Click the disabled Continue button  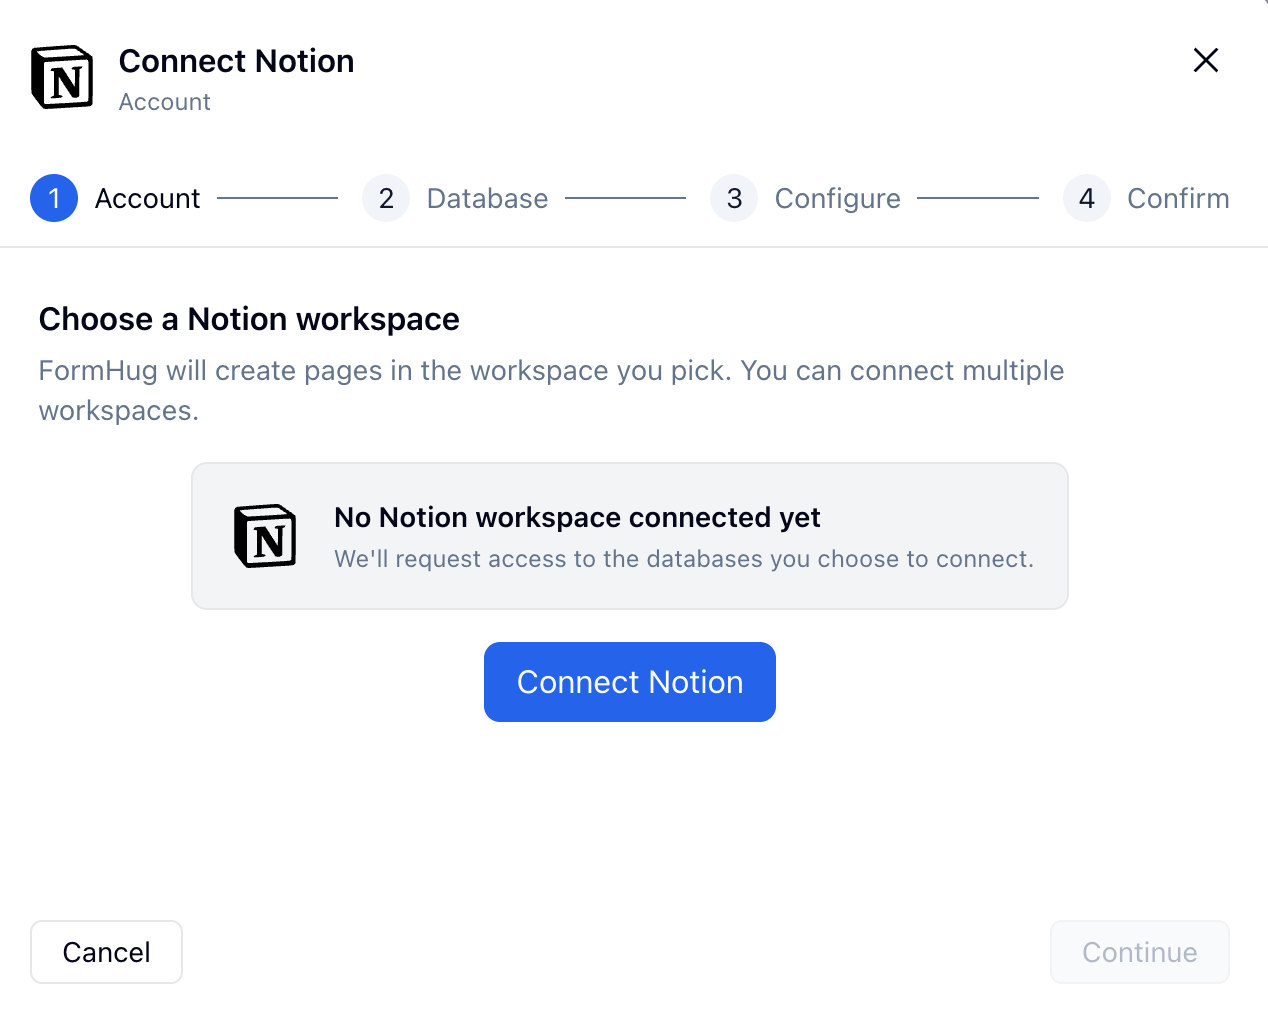point(1139,952)
